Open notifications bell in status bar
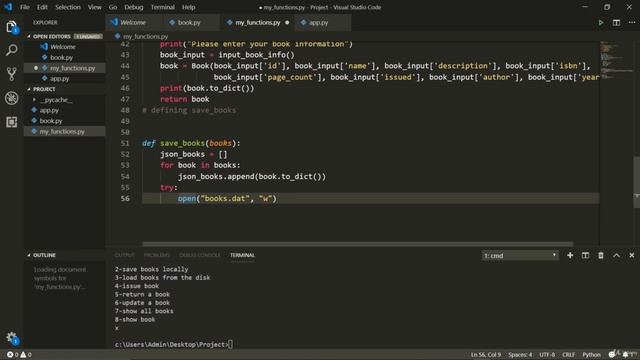Image resolution: width=640 pixels, height=360 pixels. (x=625, y=355)
